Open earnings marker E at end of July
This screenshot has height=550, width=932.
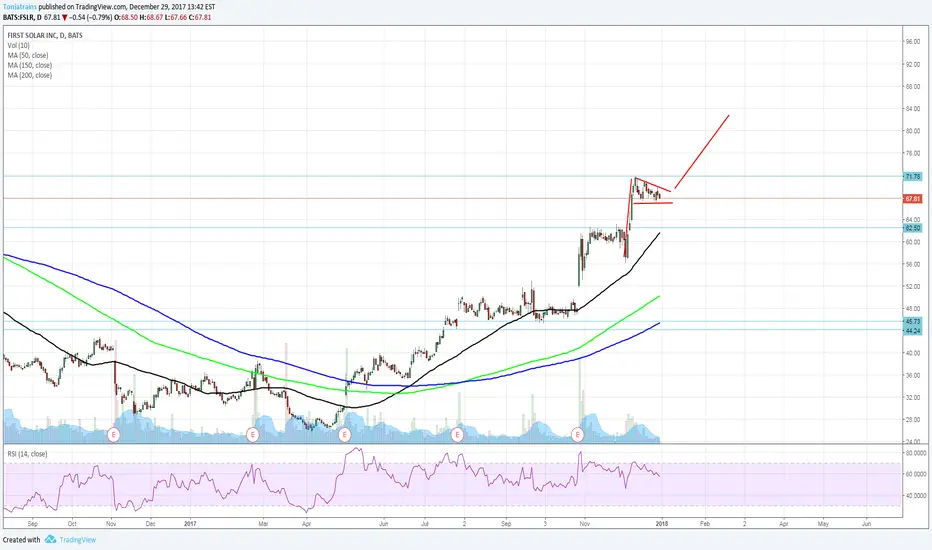tap(457, 435)
